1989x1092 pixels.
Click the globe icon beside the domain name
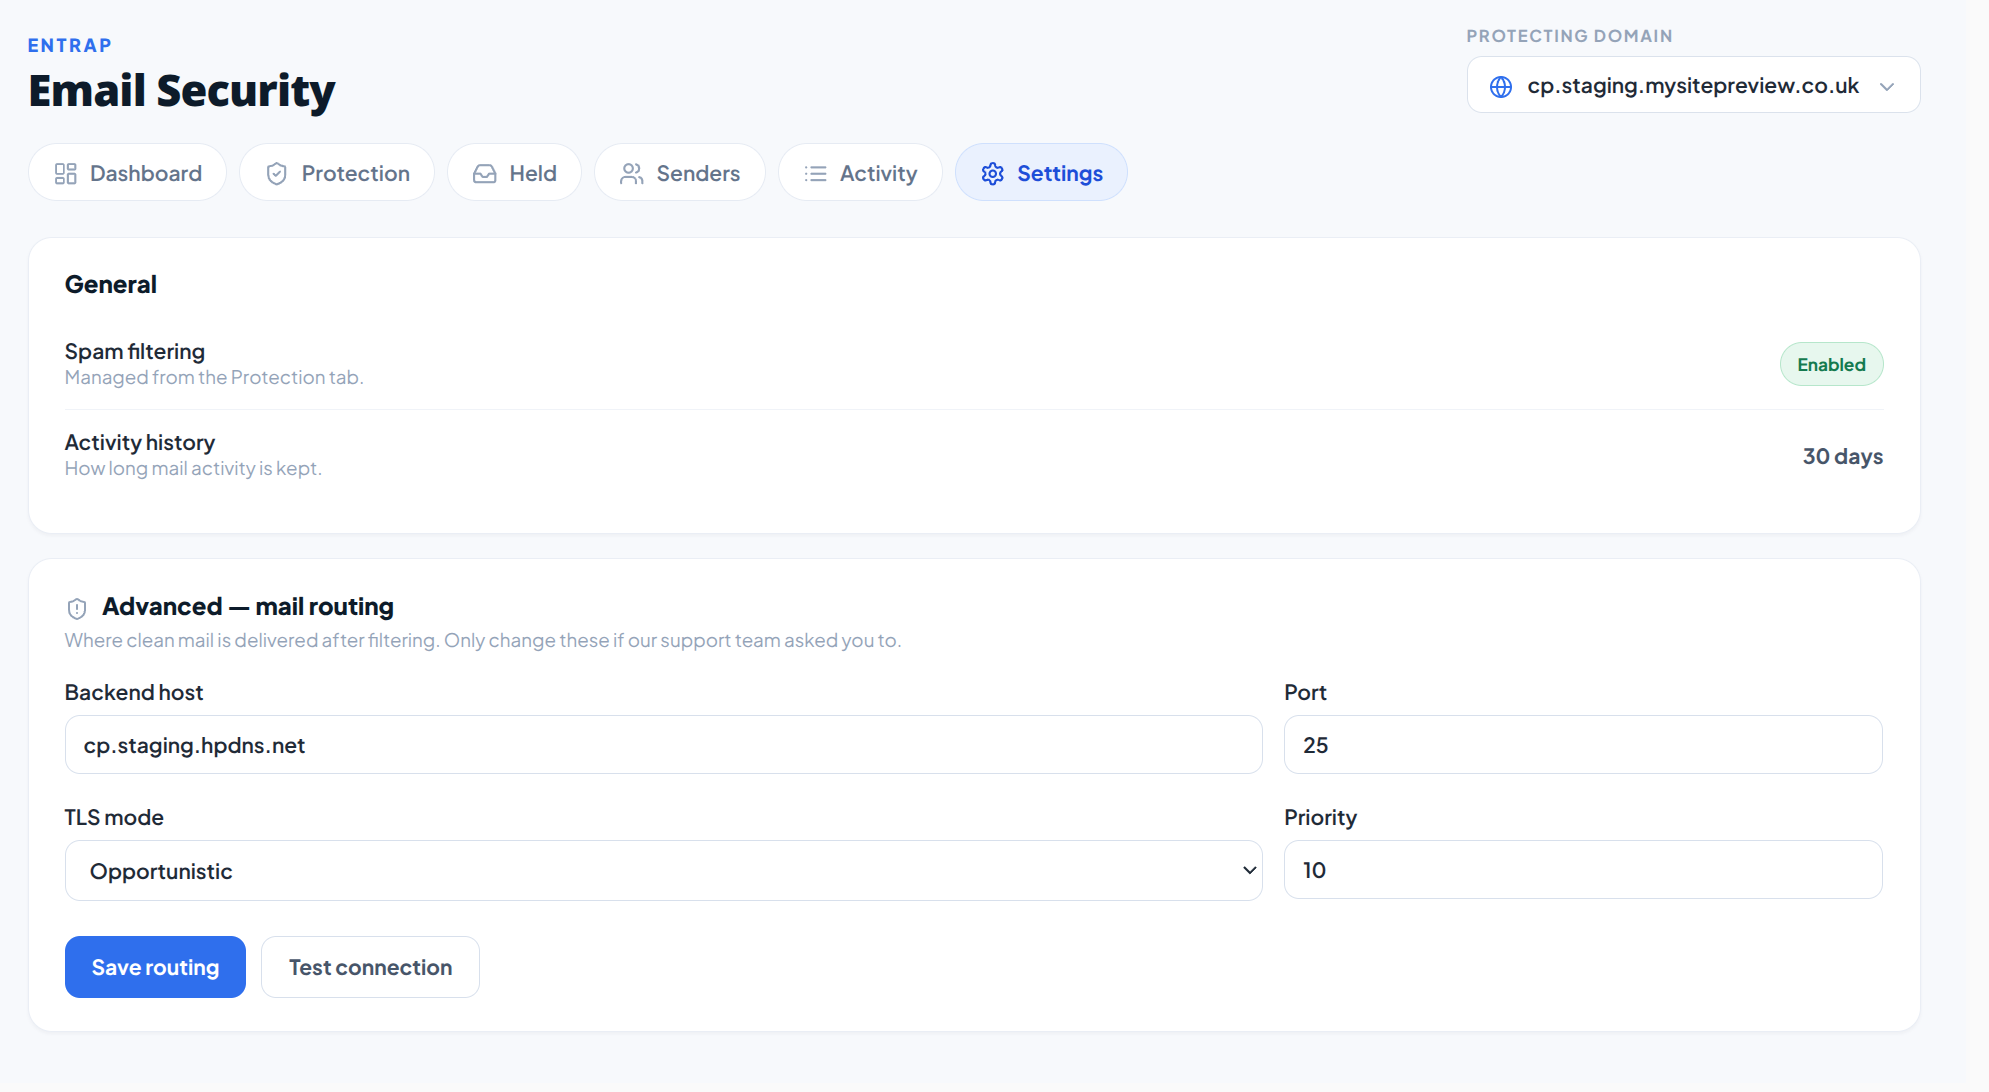point(1501,87)
